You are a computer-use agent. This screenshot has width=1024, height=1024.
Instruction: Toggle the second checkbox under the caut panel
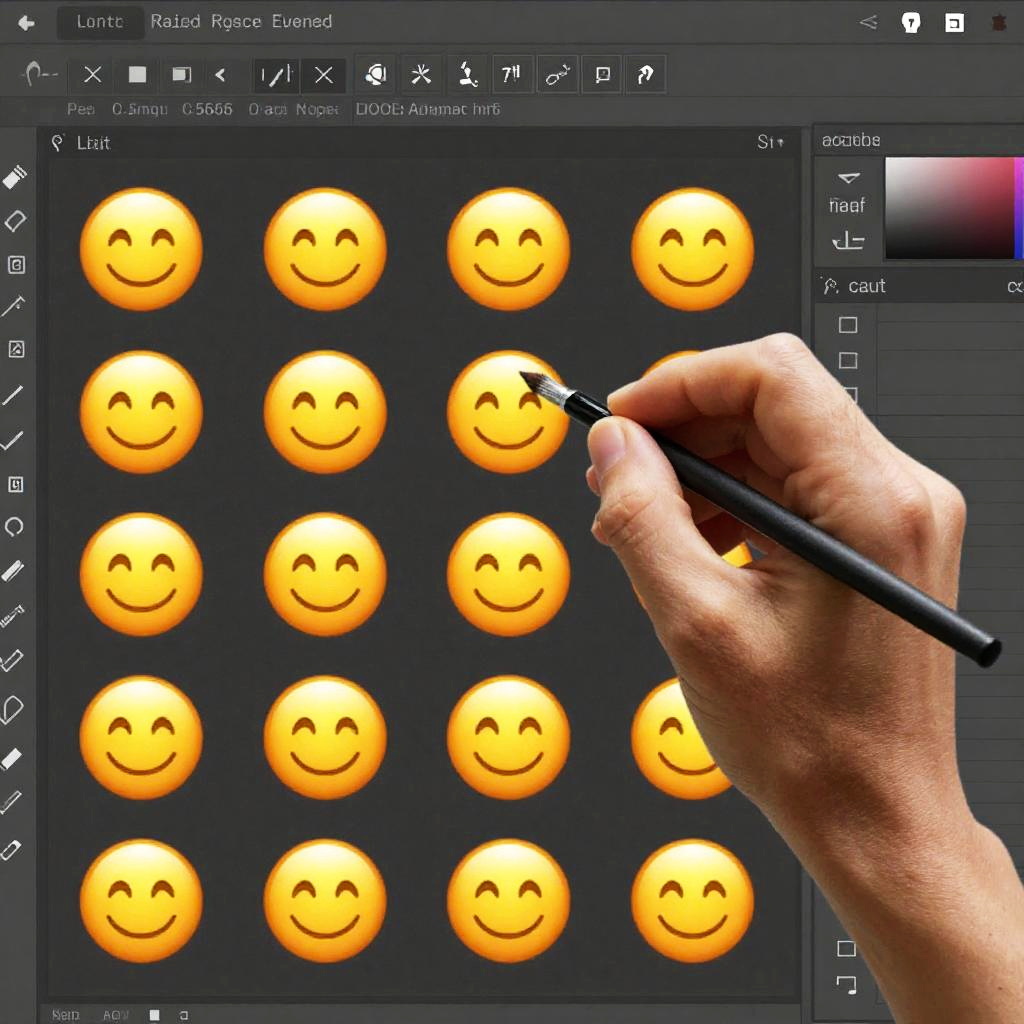click(x=848, y=360)
